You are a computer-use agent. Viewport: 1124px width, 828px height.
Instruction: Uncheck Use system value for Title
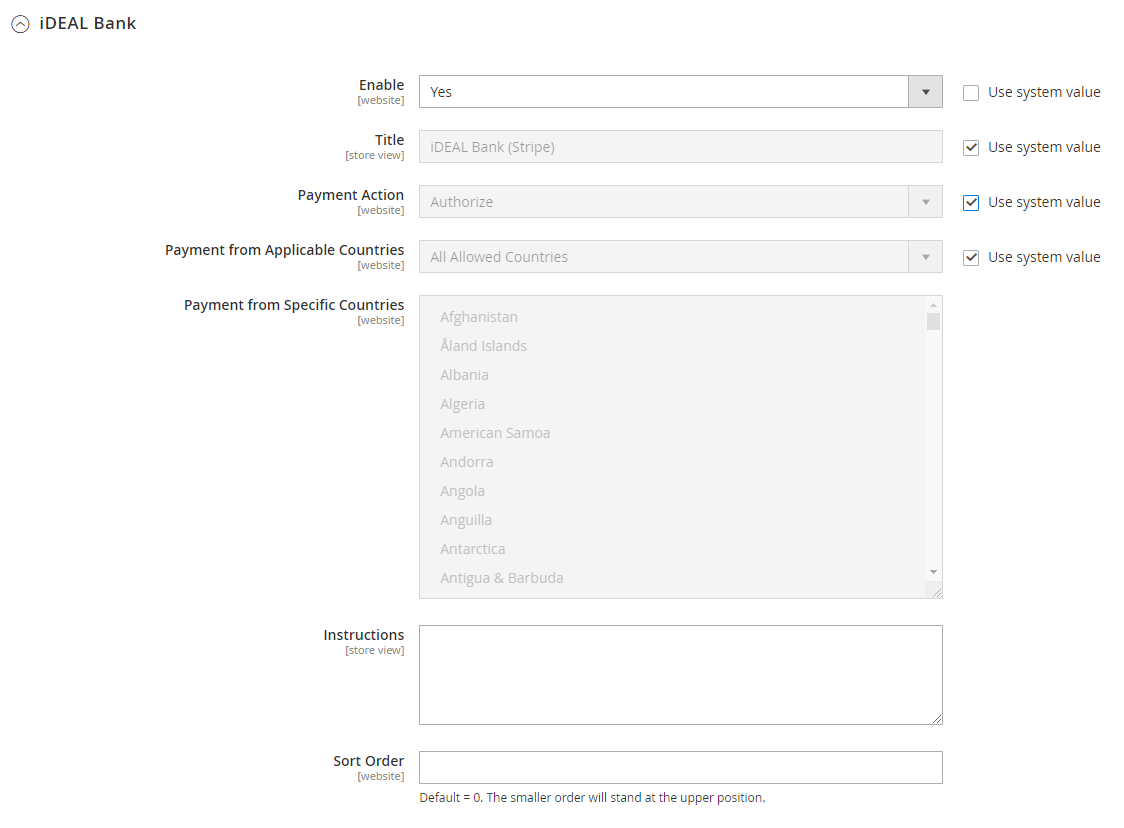971,148
